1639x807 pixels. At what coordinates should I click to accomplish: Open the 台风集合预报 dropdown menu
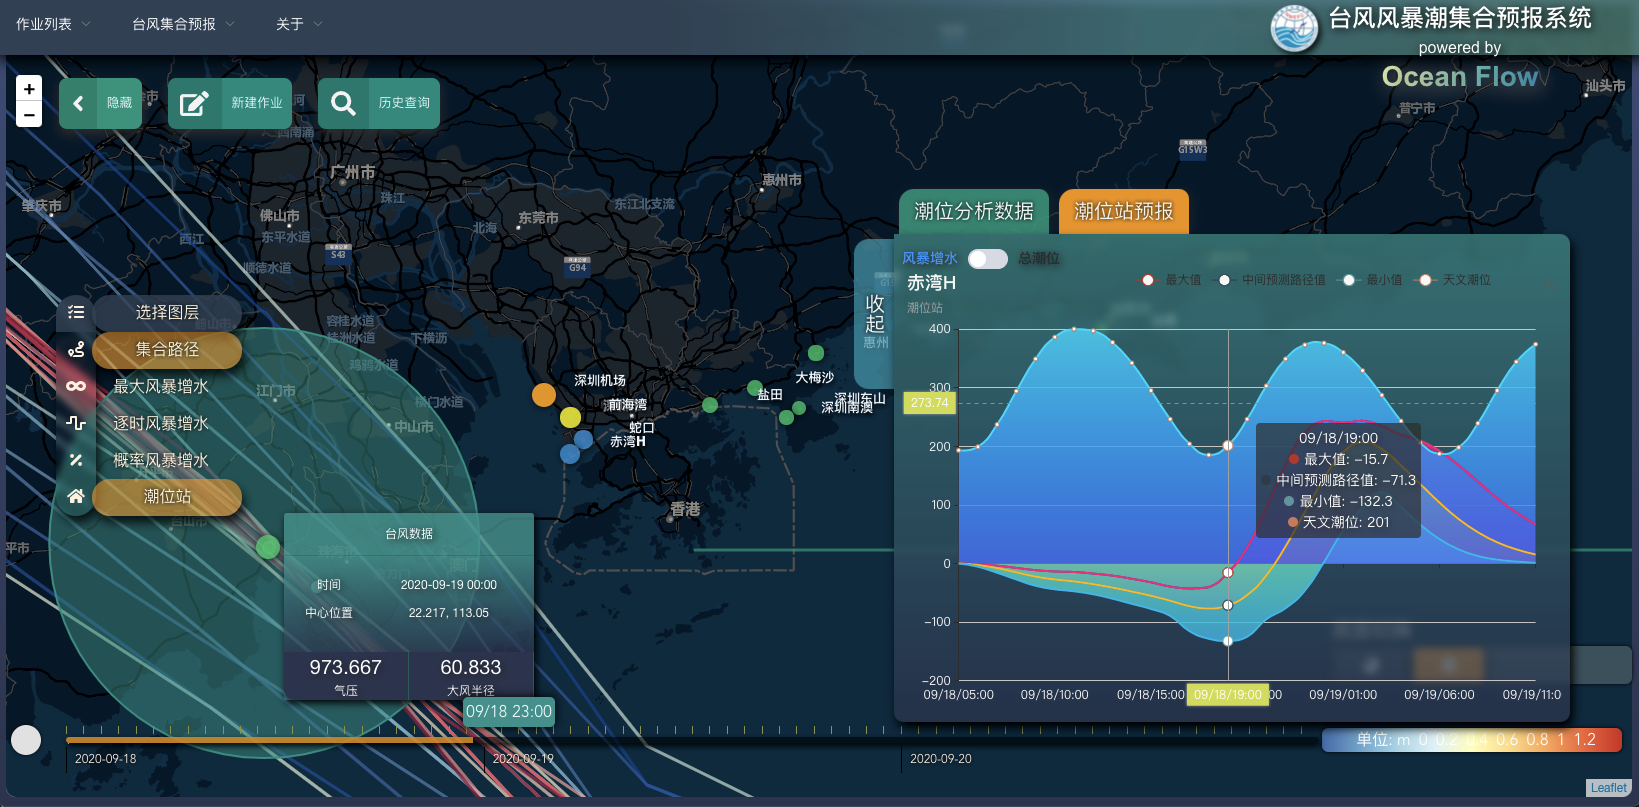pyautogui.click(x=183, y=24)
